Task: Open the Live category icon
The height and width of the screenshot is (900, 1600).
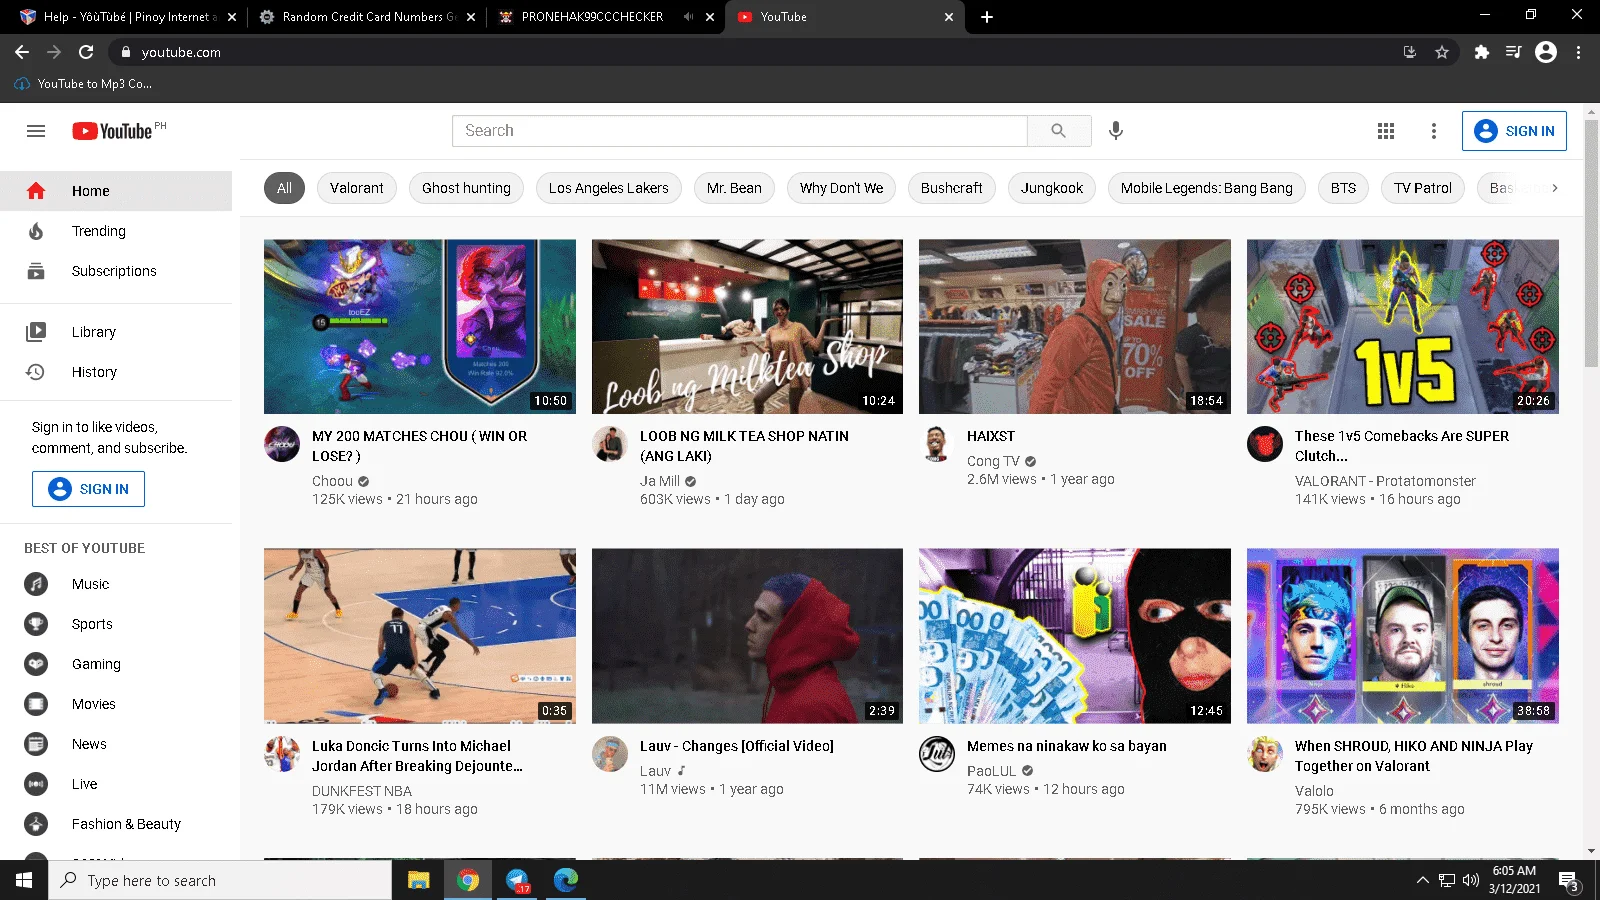Action: [x=36, y=784]
